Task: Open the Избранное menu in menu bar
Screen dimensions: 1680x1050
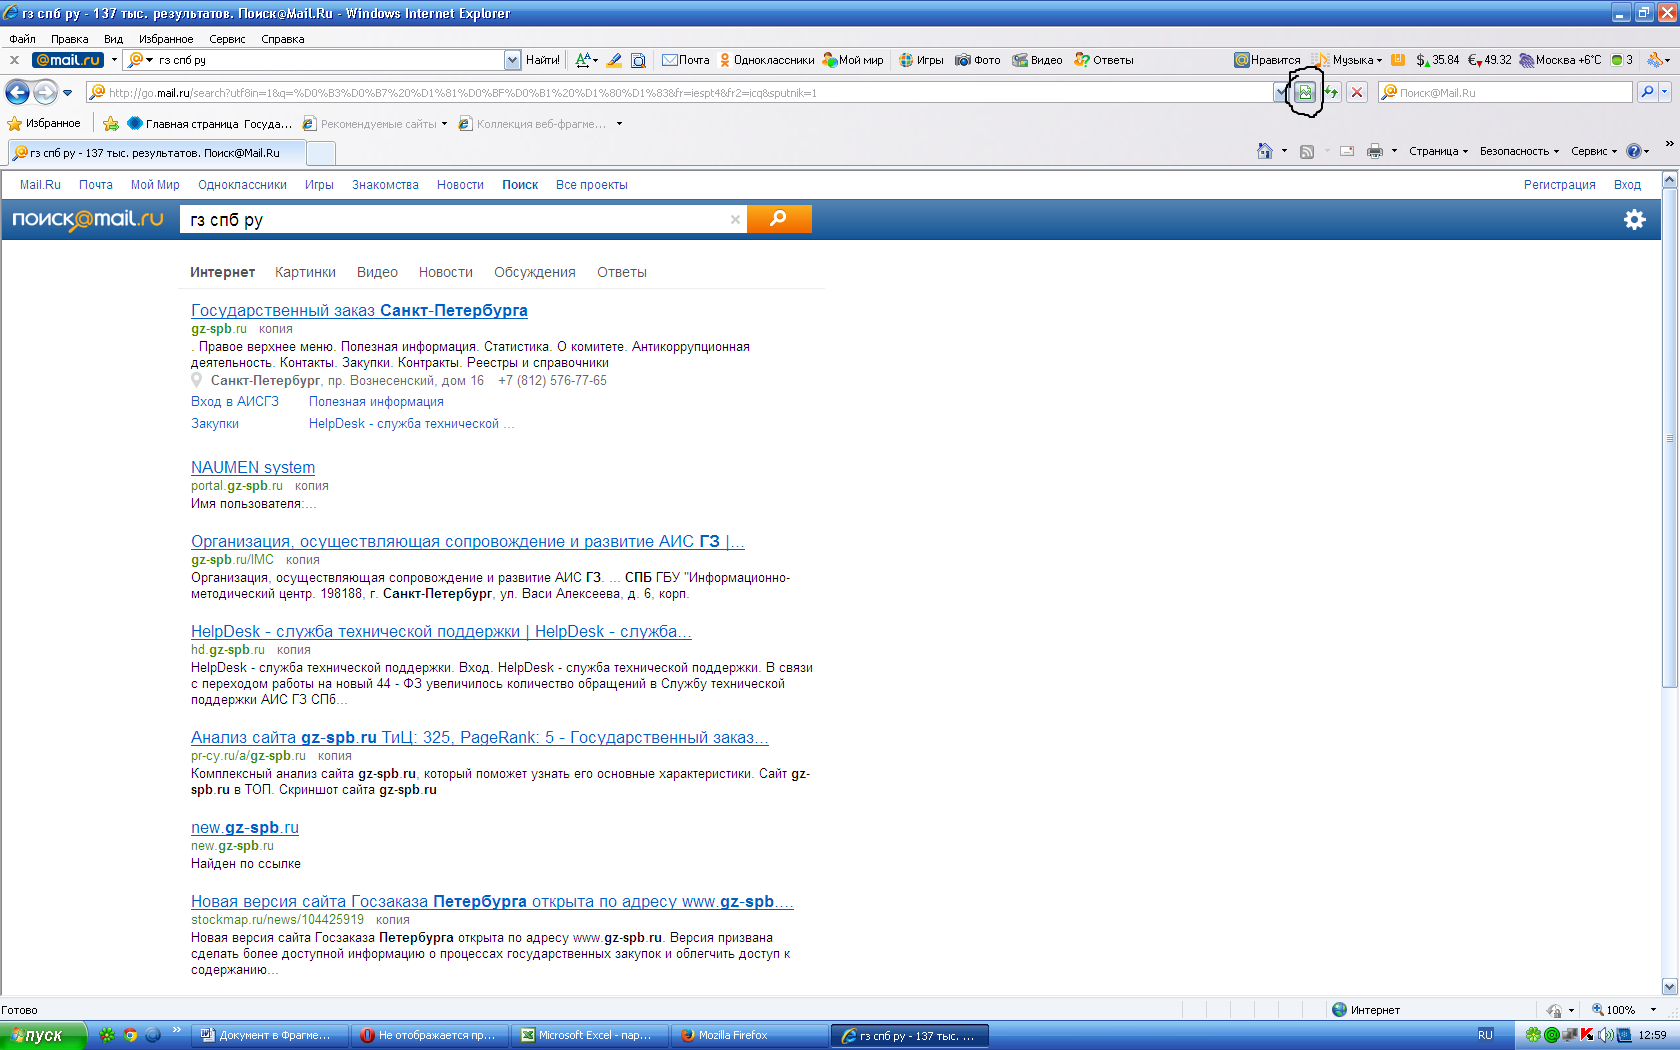Action: [166, 39]
